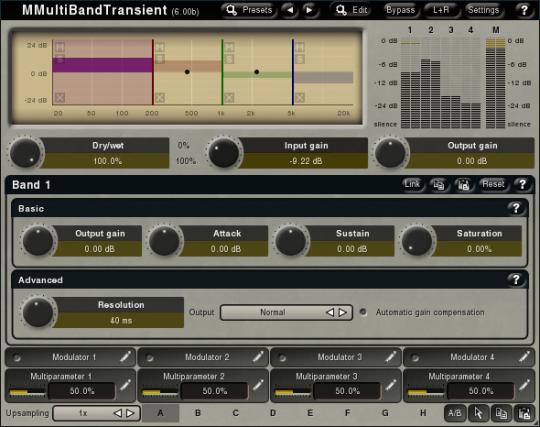
Task: Select preset slot D
Action: [x=273, y=413]
